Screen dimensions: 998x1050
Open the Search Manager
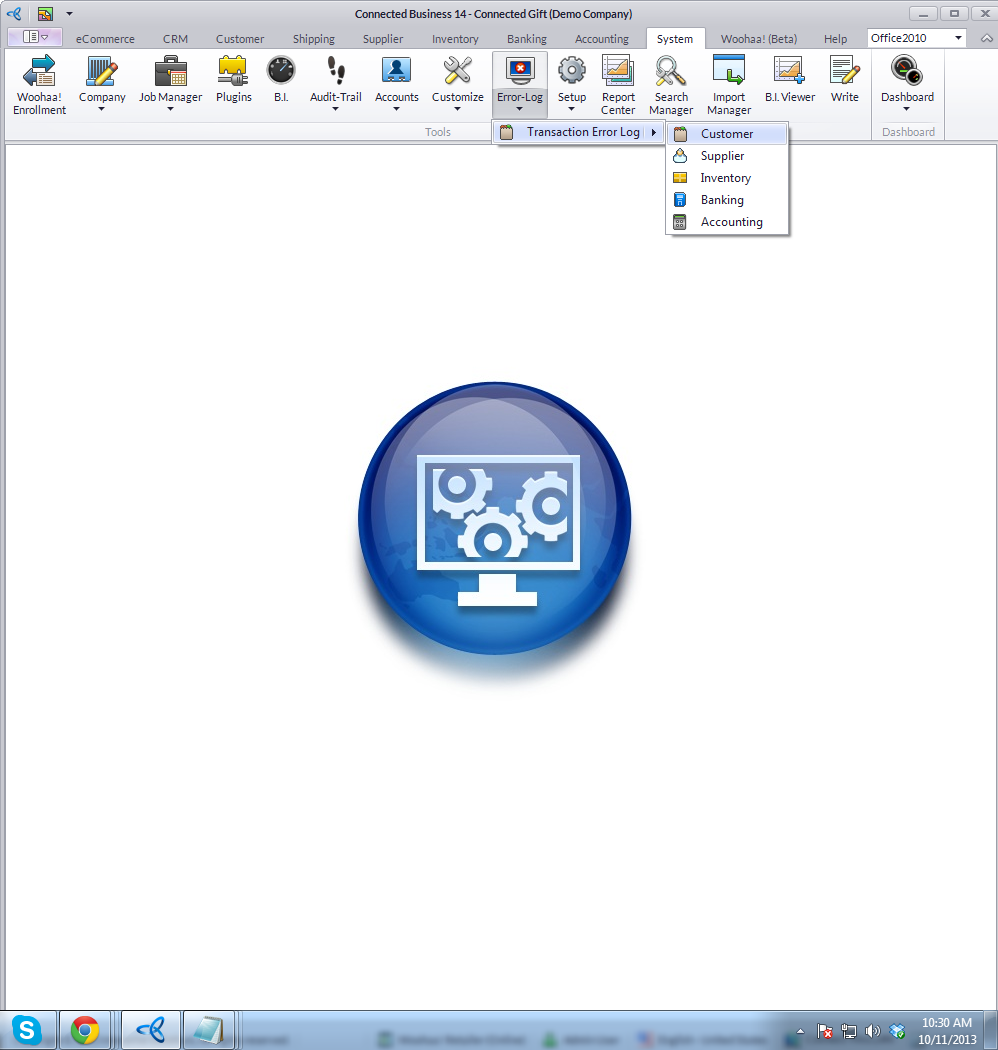[671, 84]
